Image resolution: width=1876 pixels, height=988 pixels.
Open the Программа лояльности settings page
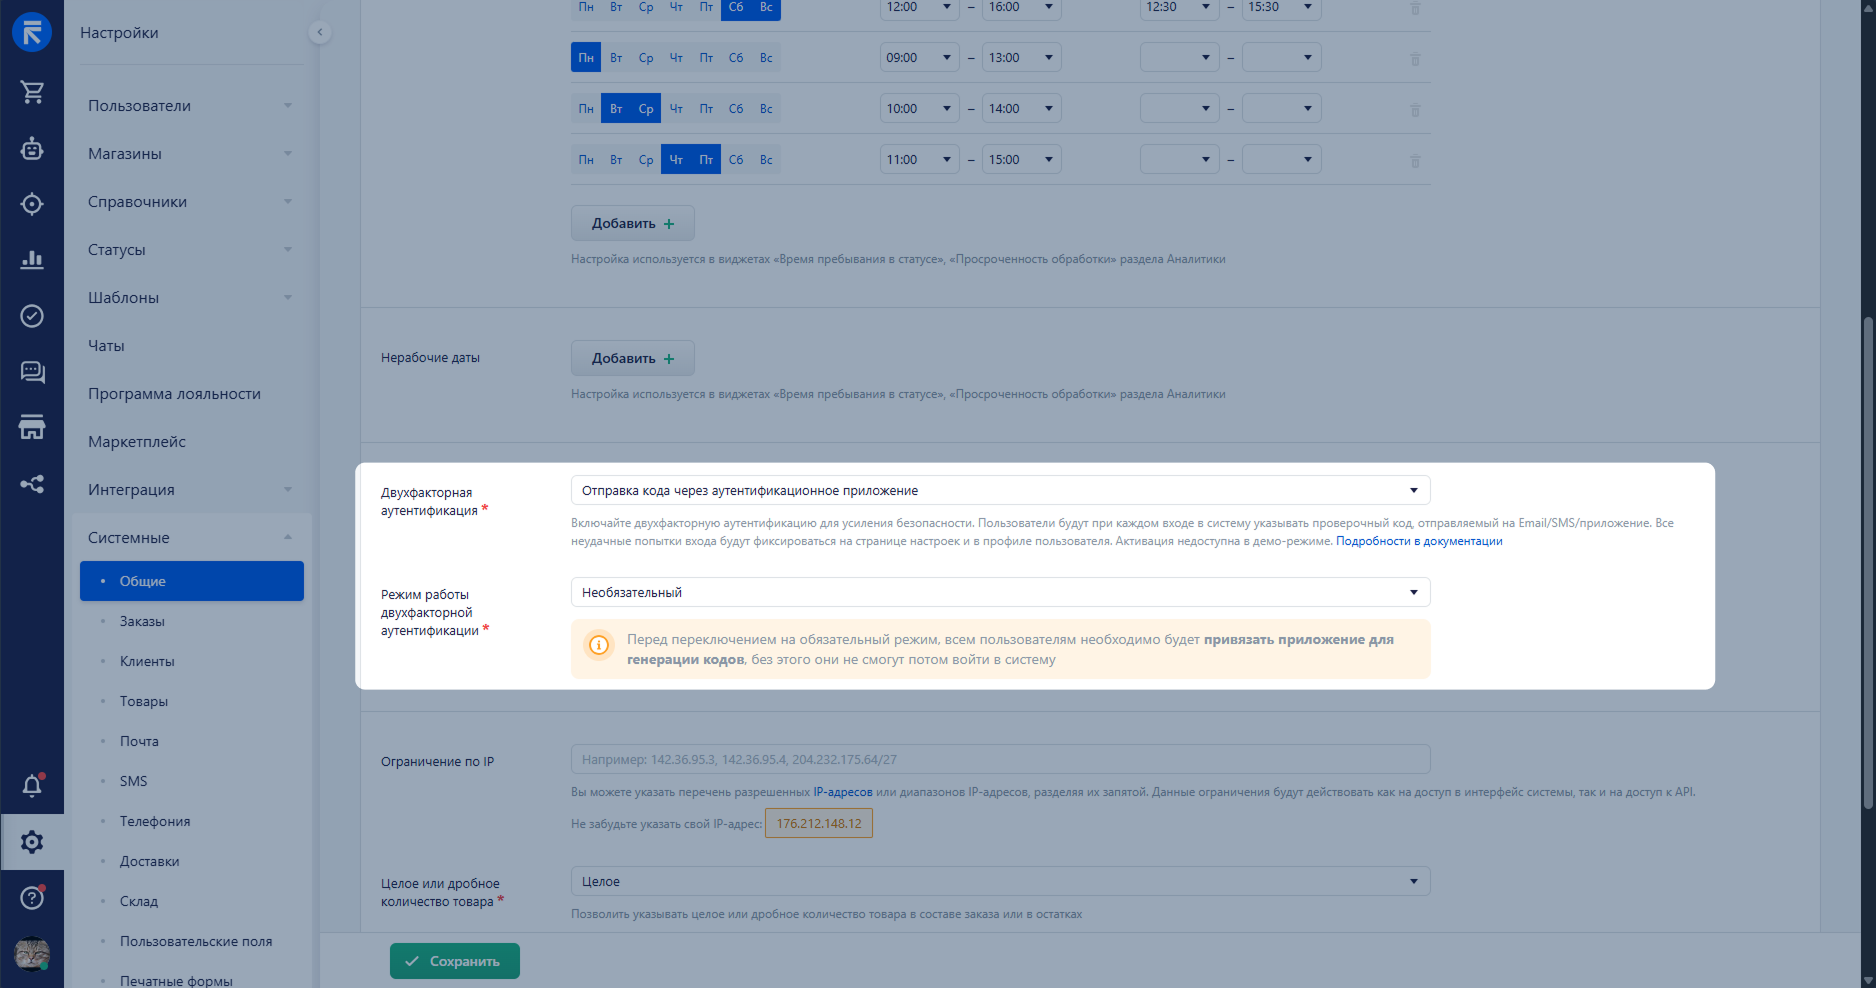coord(174,394)
